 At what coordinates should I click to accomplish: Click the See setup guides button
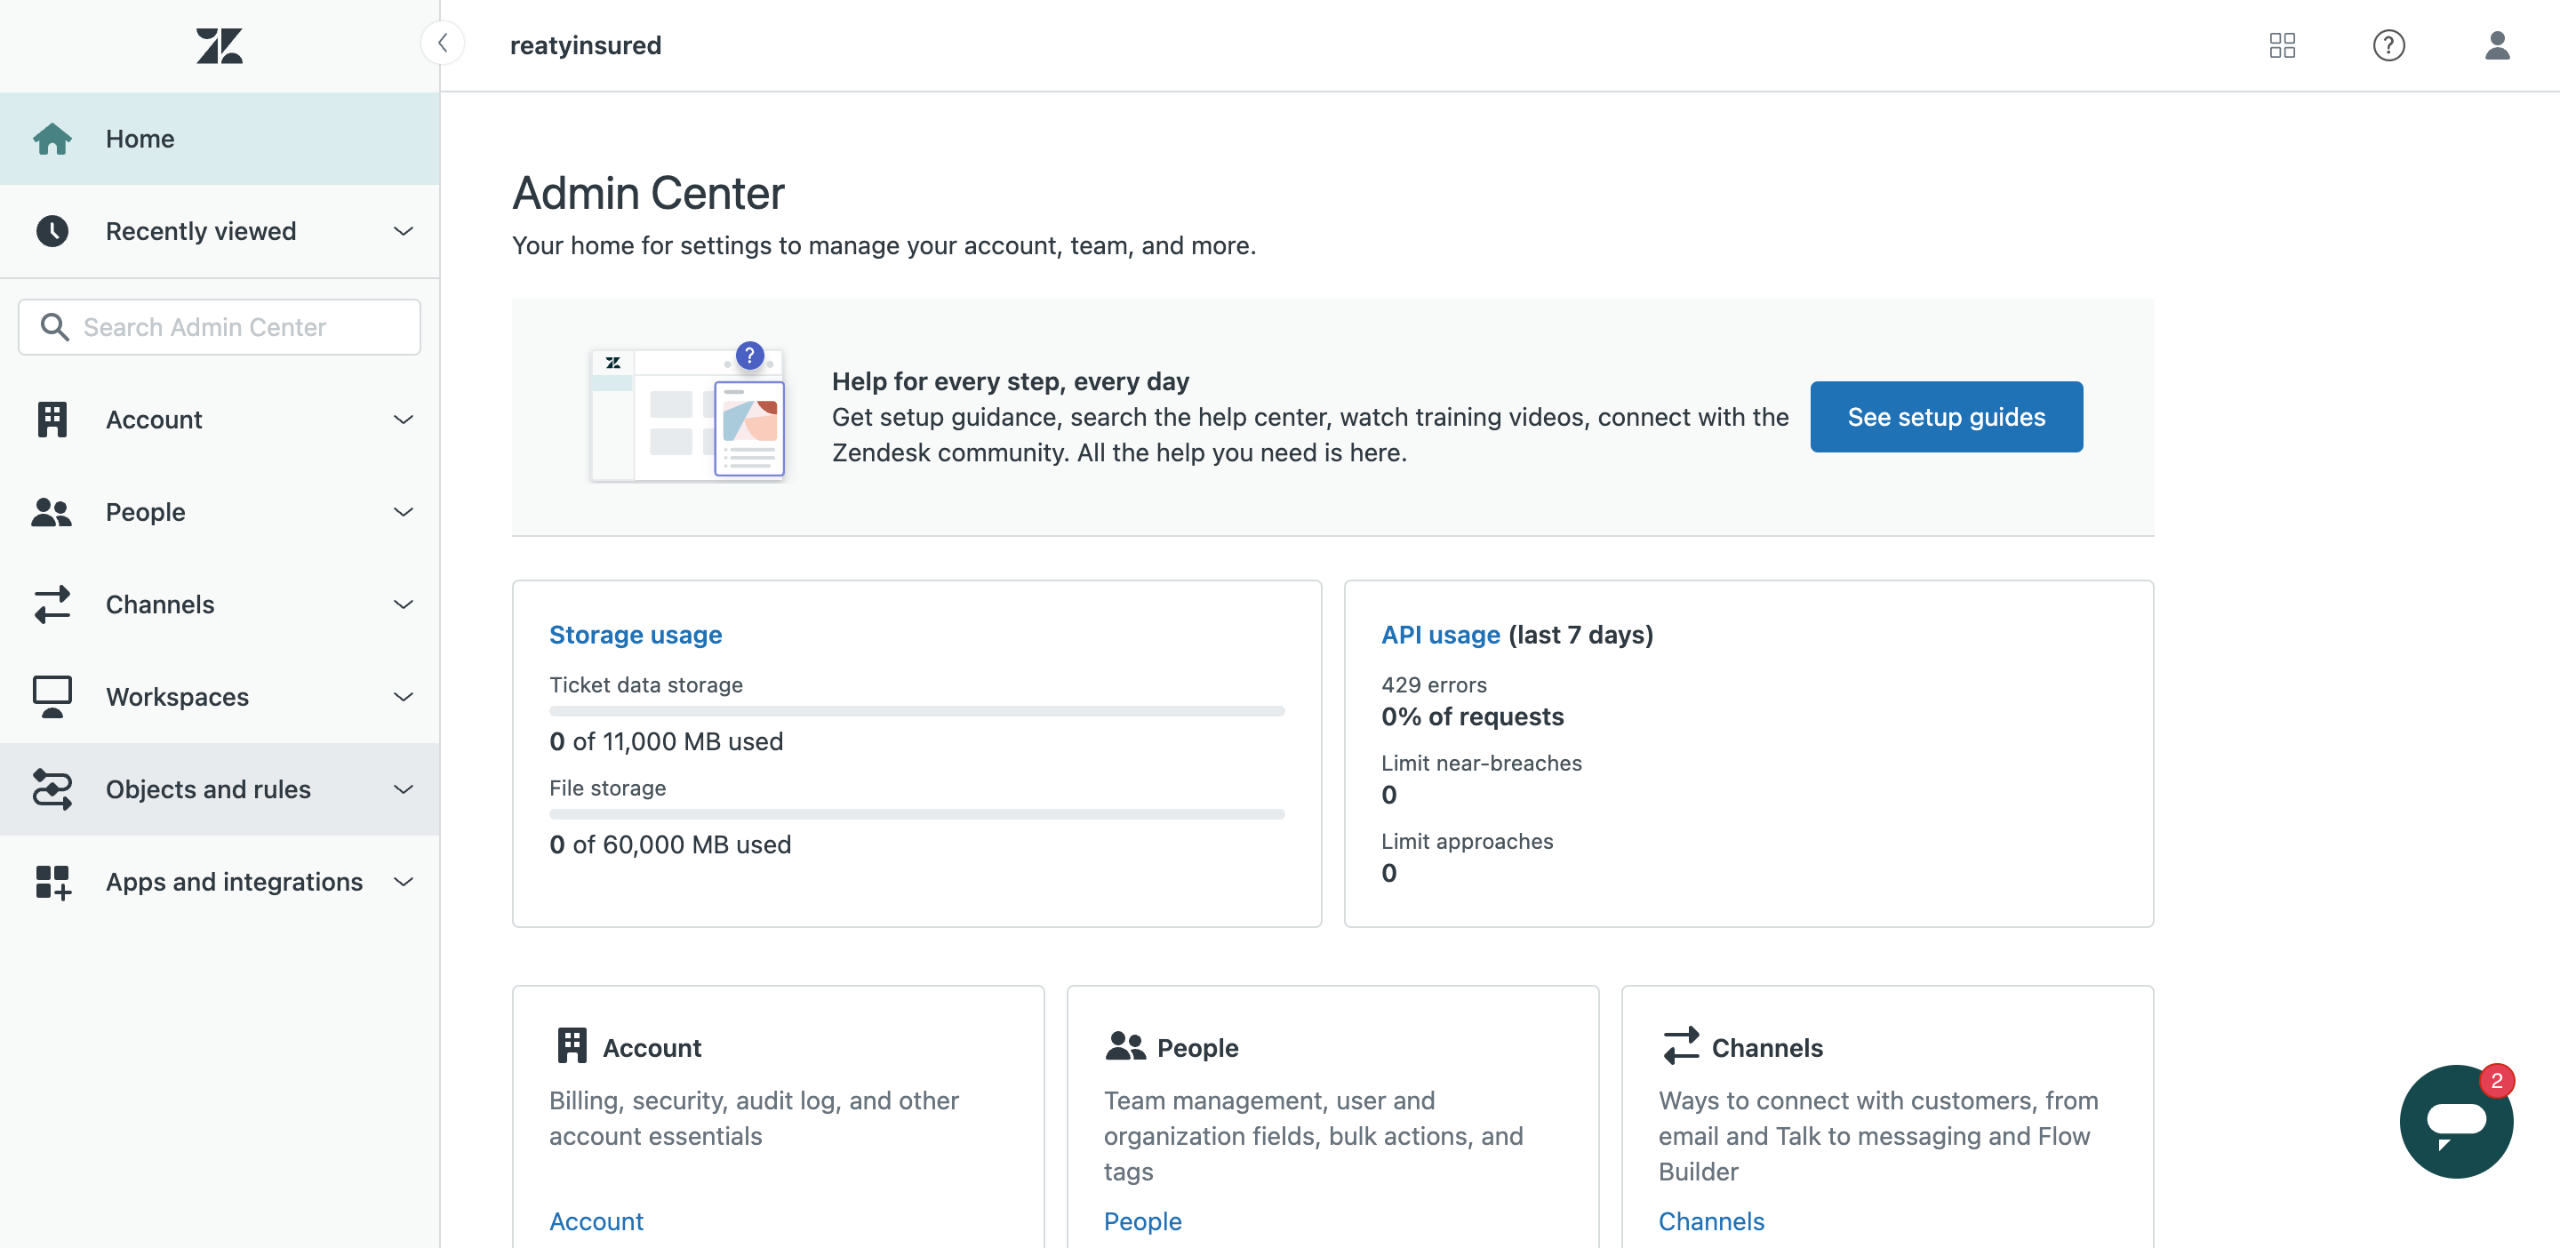(1946, 417)
